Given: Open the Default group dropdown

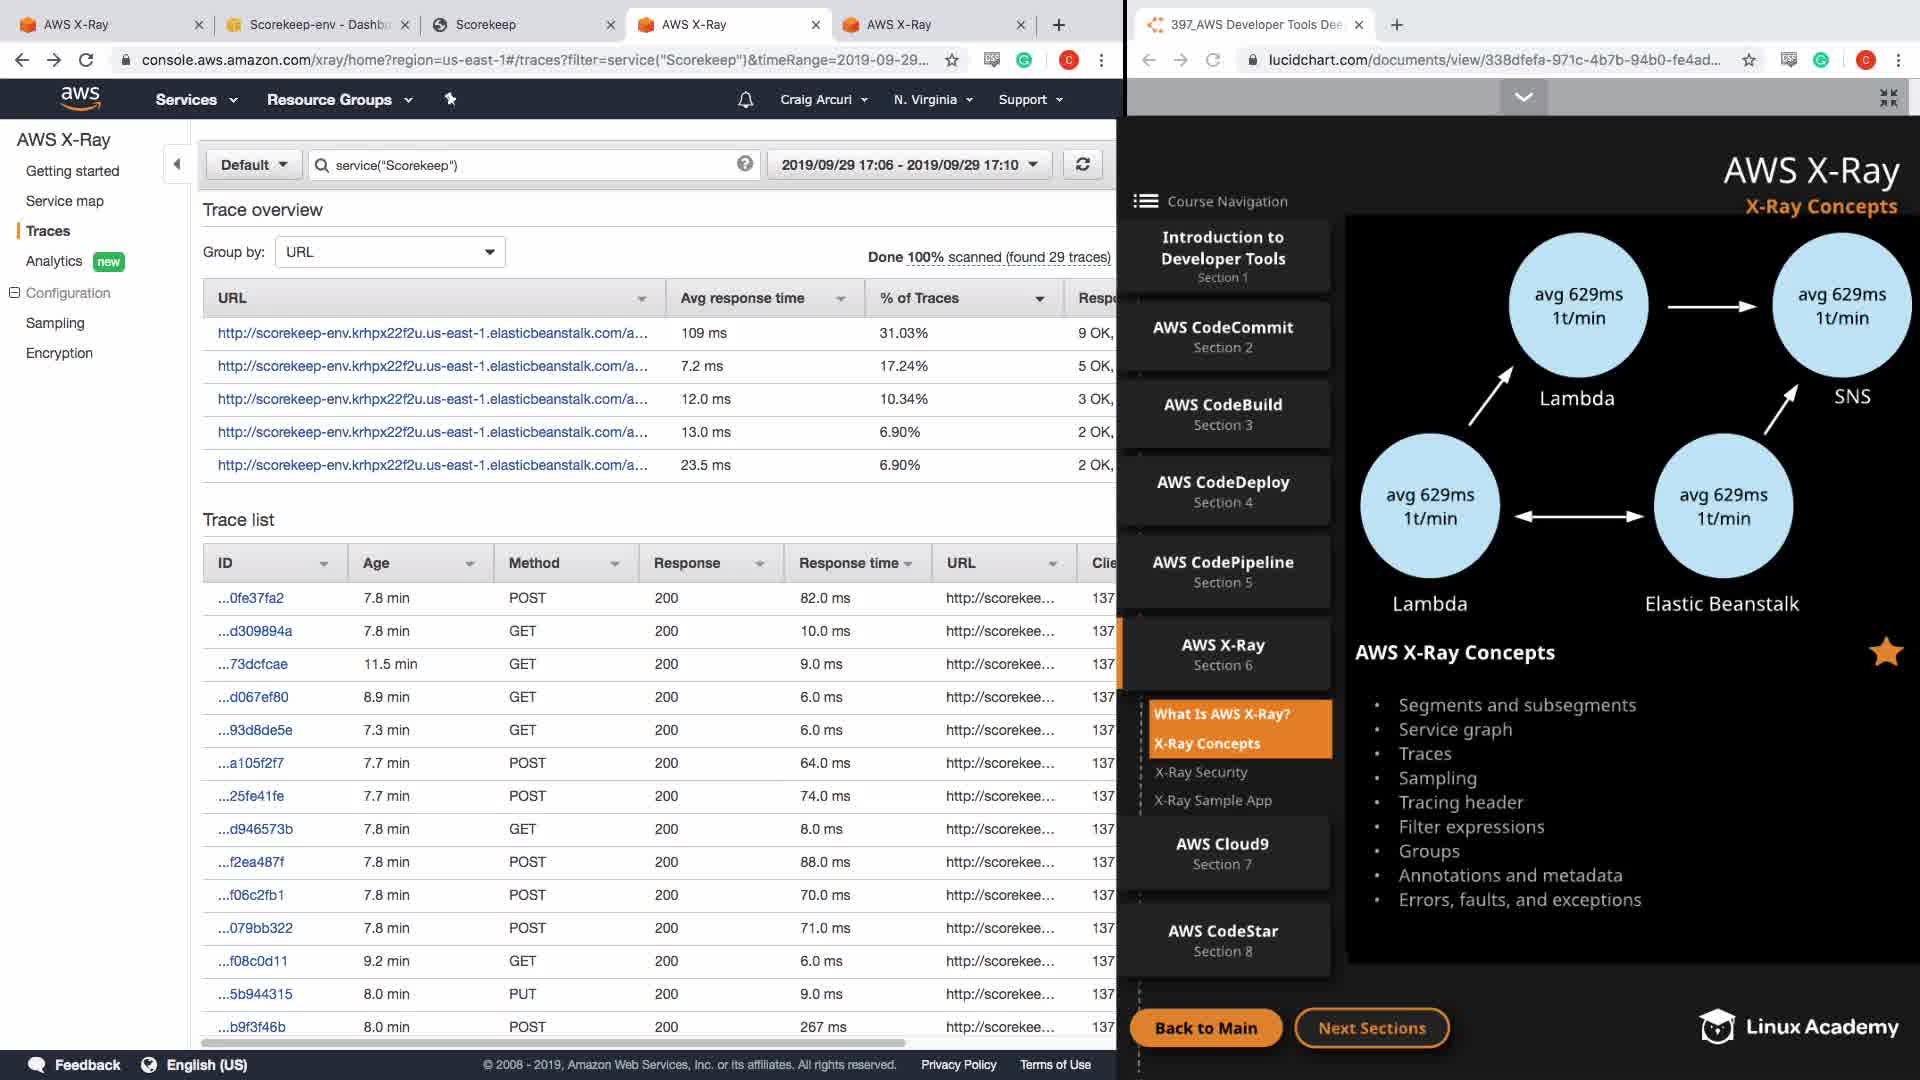Looking at the screenshot, I should [253, 165].
